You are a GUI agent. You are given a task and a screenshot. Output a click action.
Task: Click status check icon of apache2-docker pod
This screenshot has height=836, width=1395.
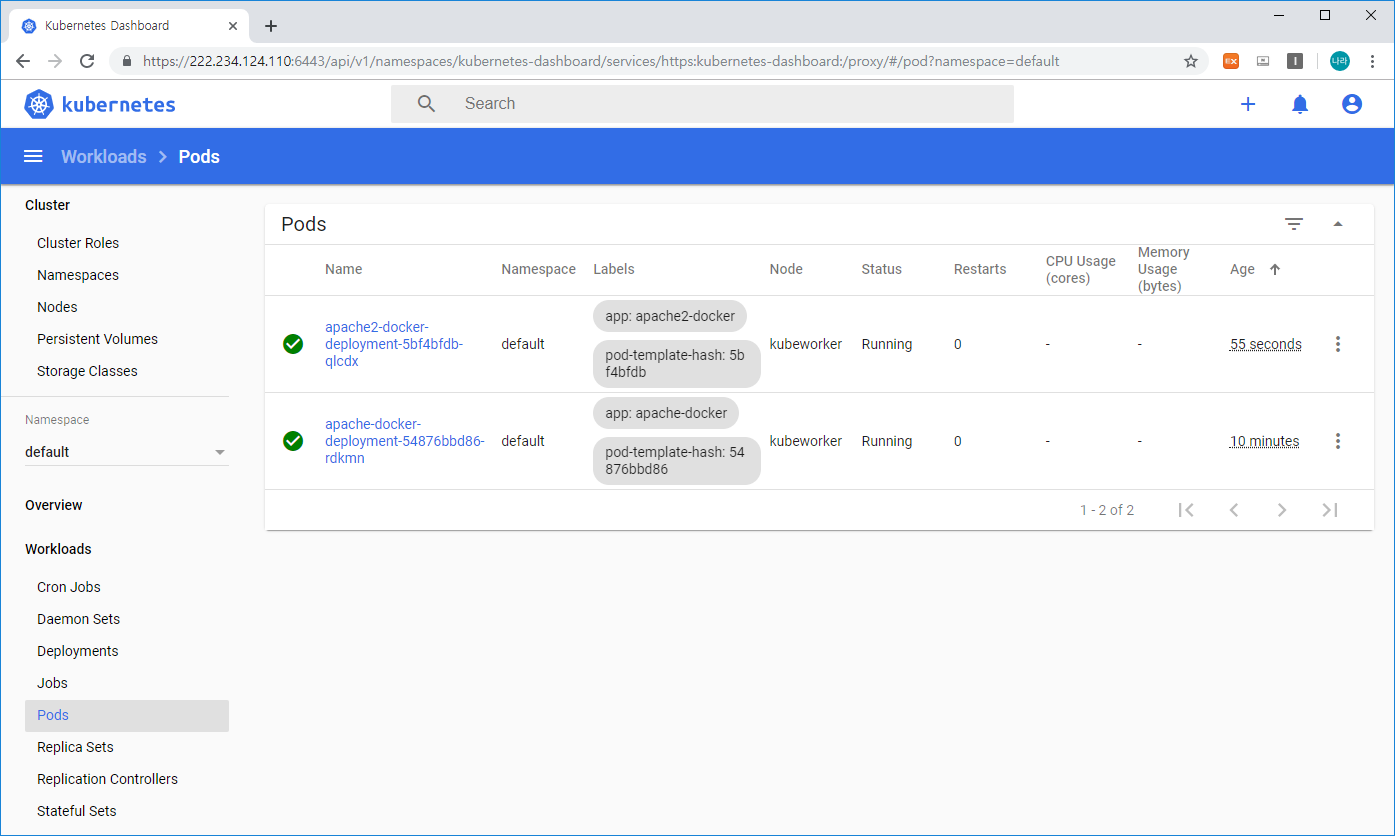[293, 344]
